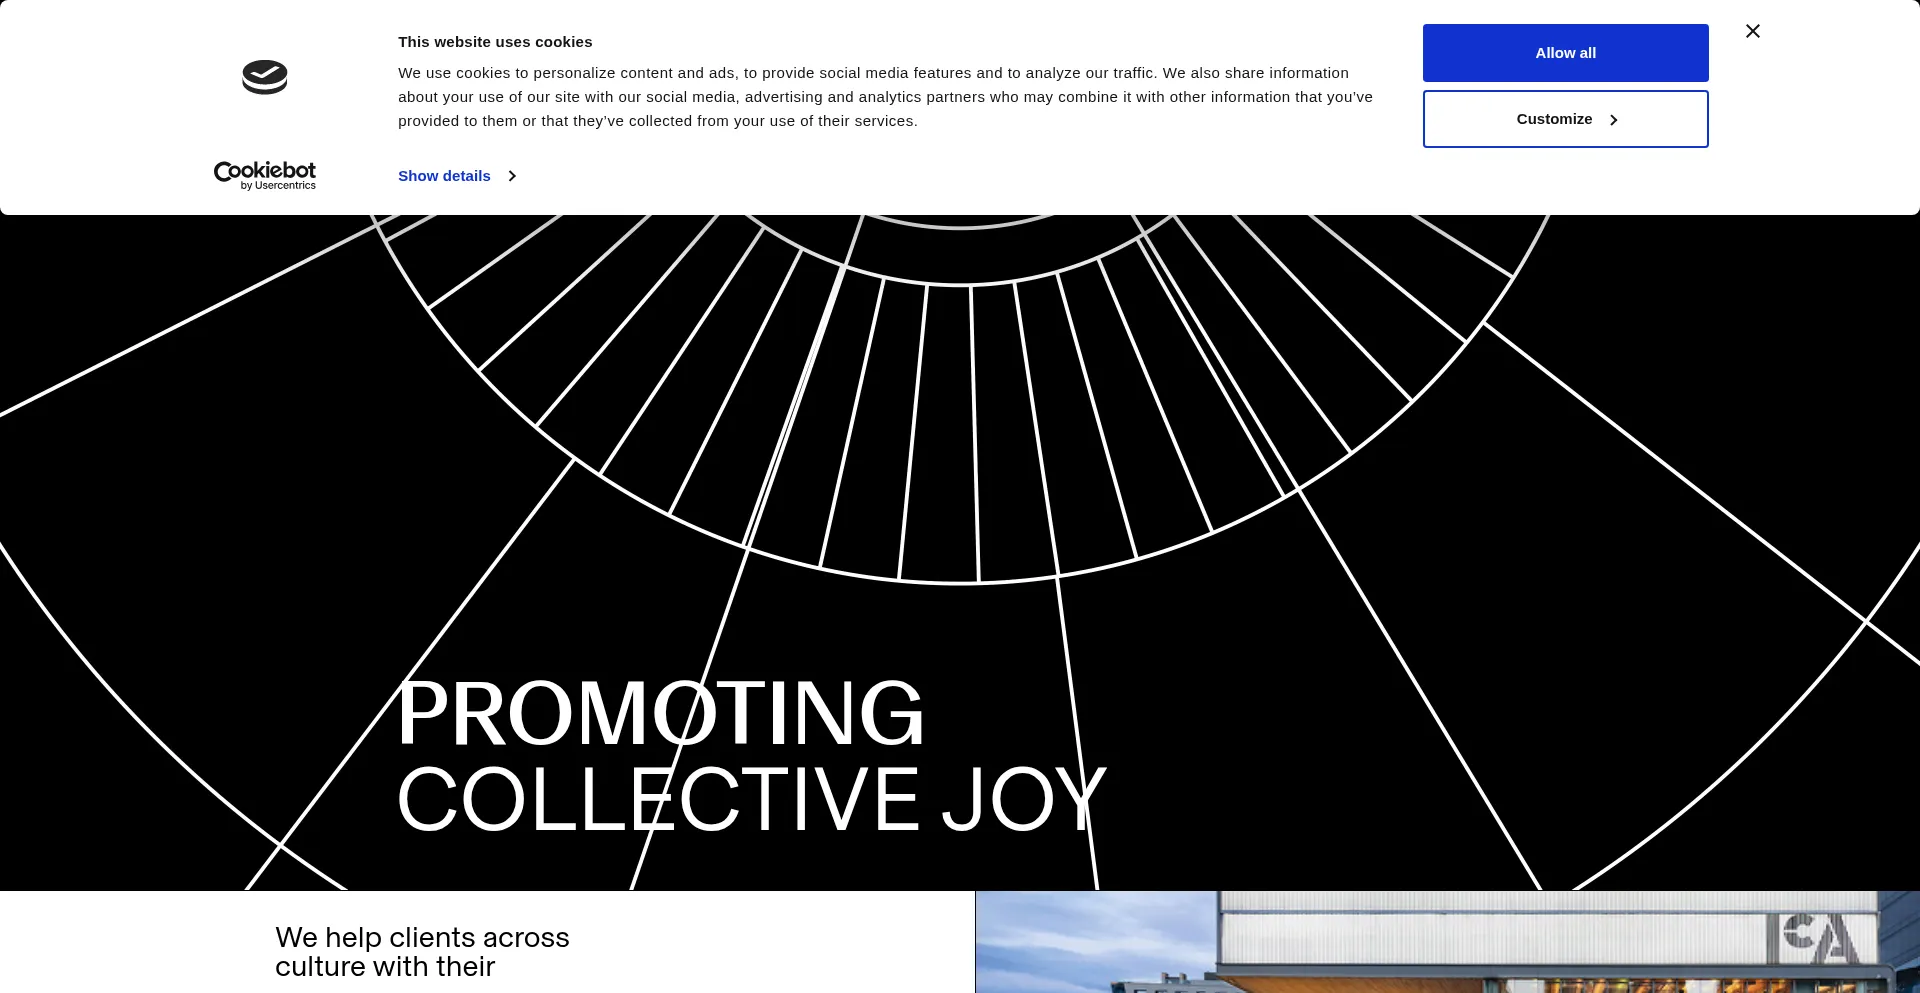Open the building photo thumbnail
Viewport: 1920px width, 993px height.
point(1447,942)
